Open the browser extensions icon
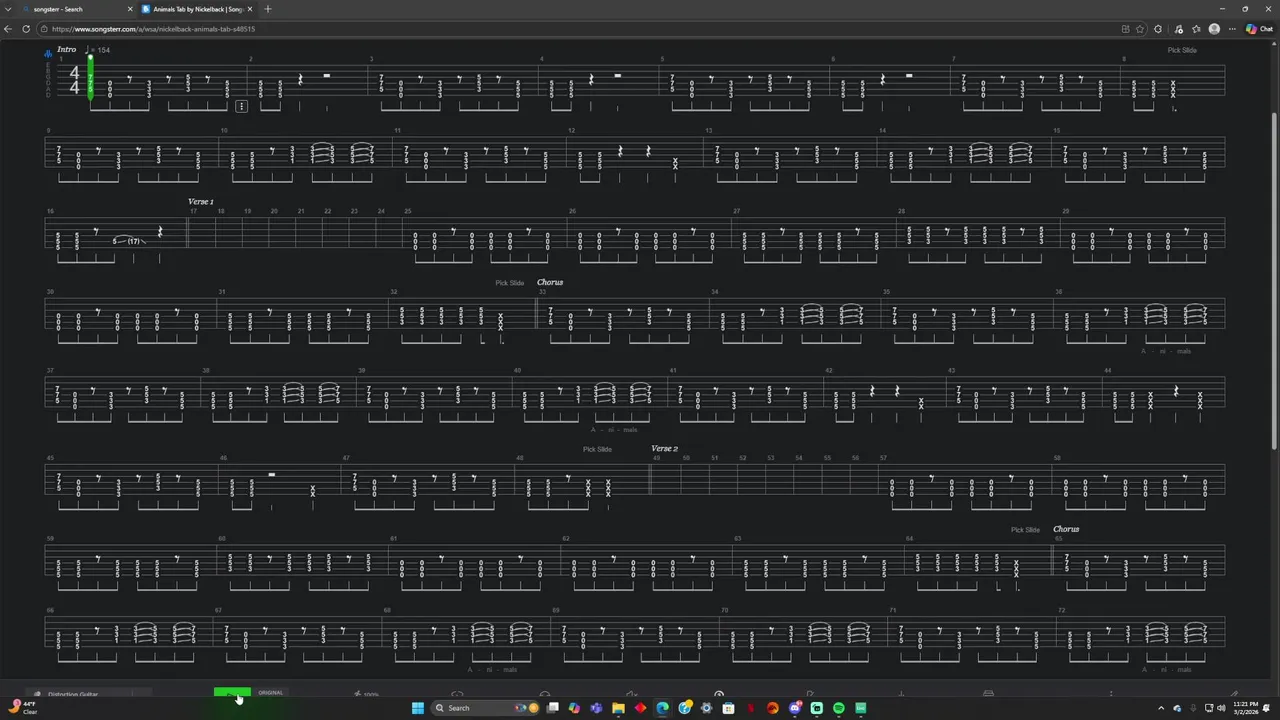Image resolution: width=1280 pixels, height=720 pixels. pyautogui.click(x=1158, y=29)
